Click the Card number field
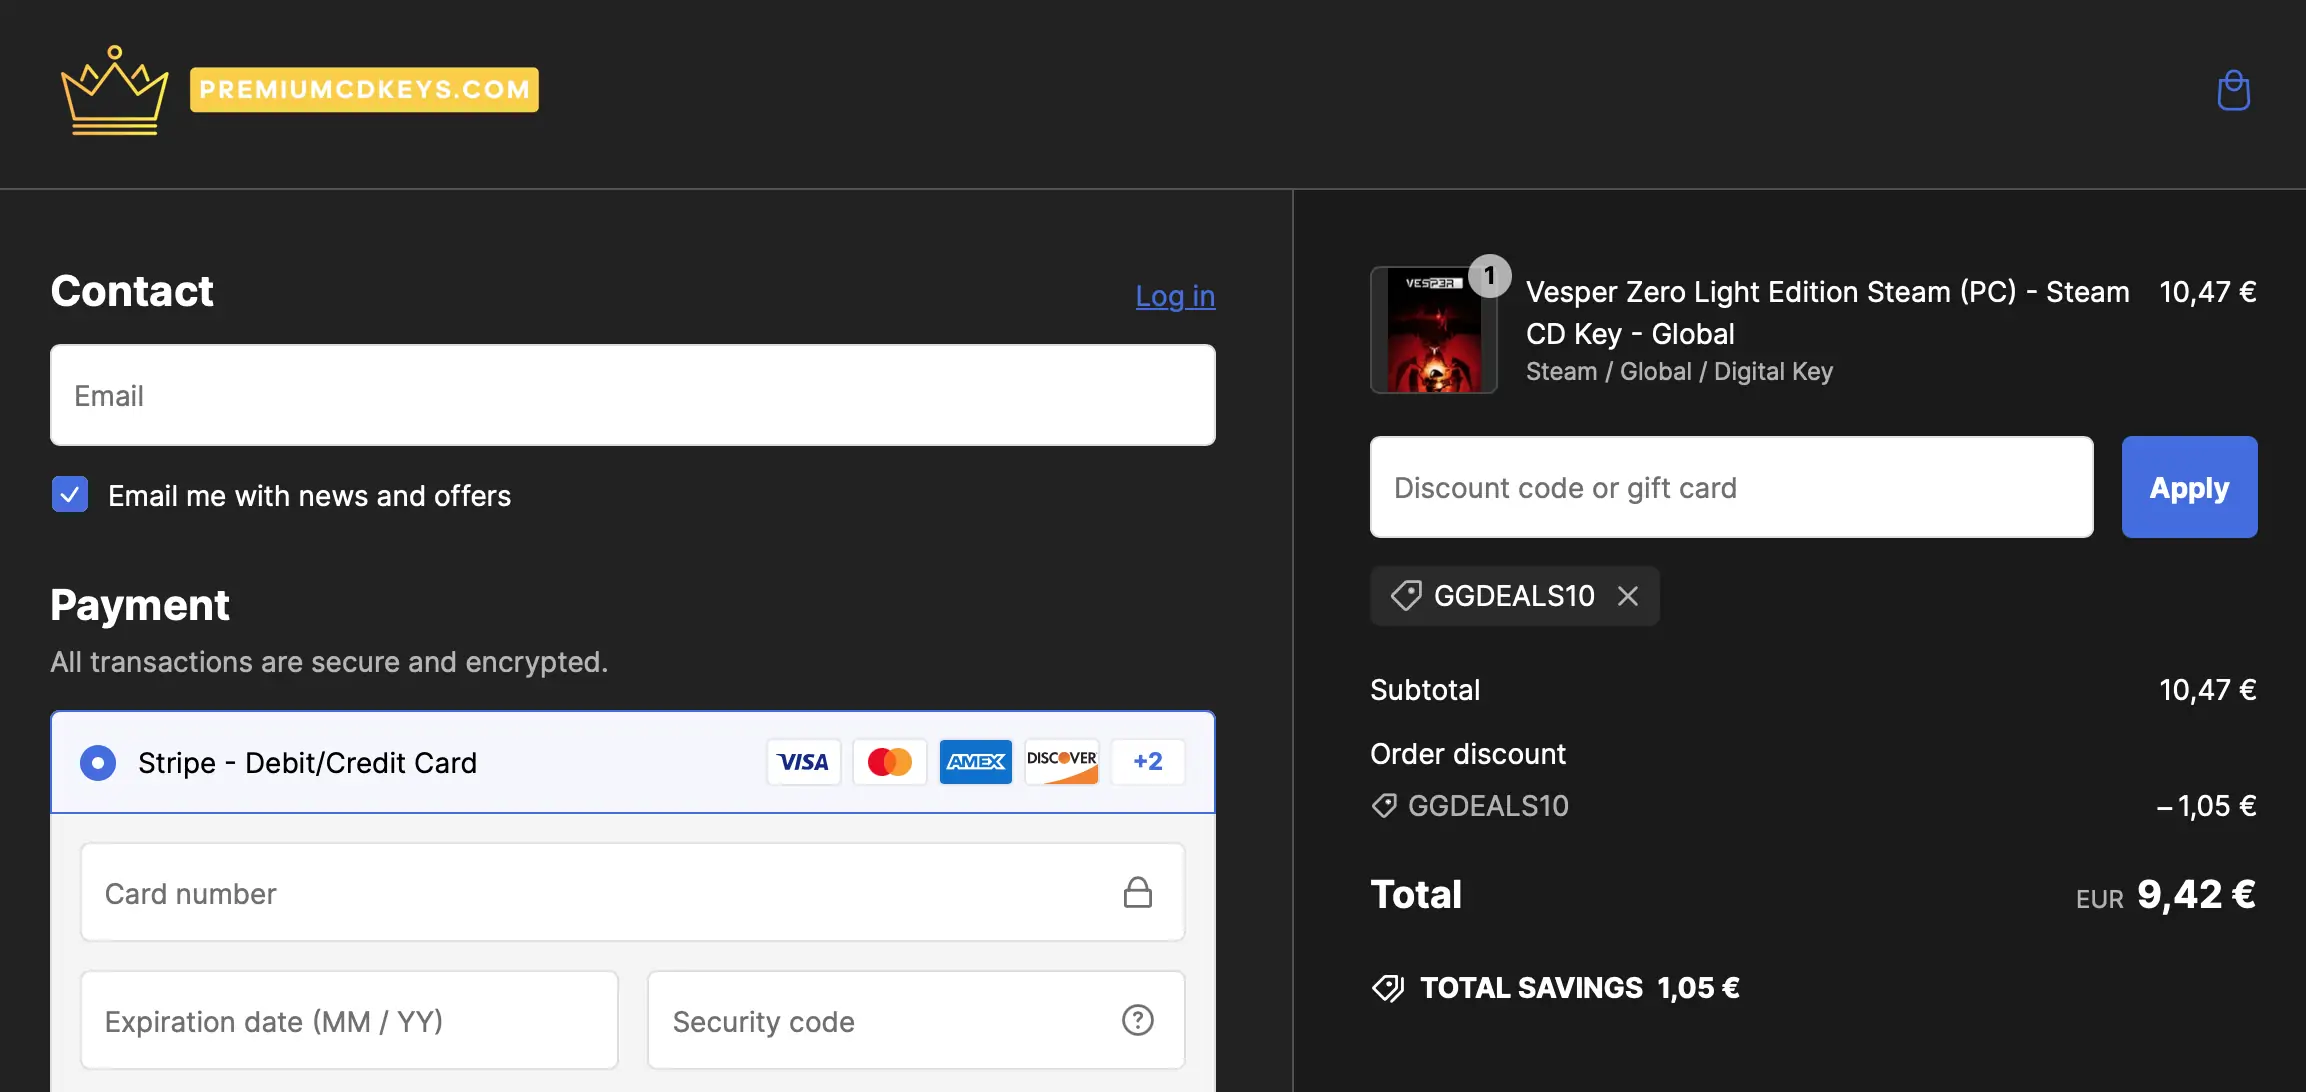 tap(600, 893)
